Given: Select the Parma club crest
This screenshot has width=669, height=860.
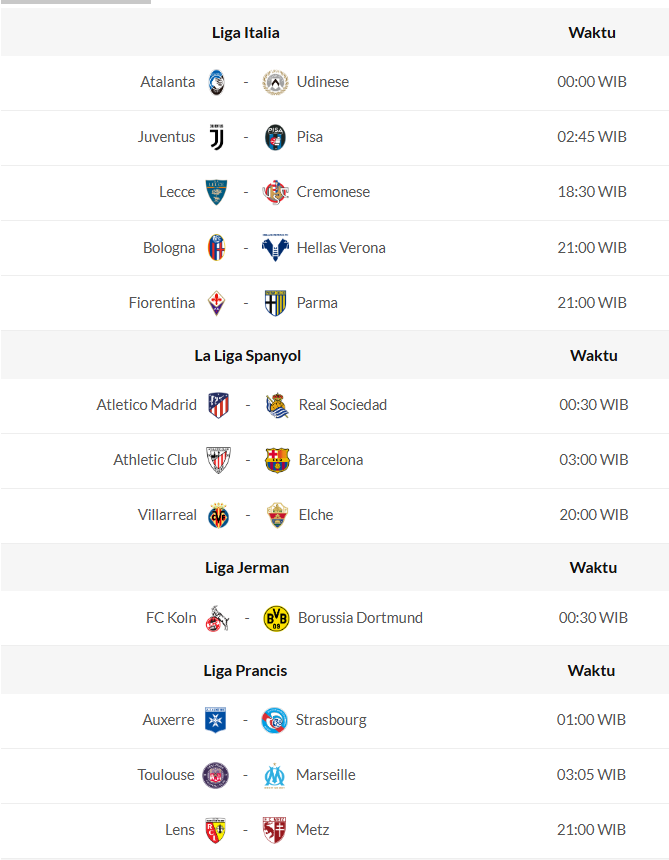Looking at the screenshot, I should click(x=275, y=303).
